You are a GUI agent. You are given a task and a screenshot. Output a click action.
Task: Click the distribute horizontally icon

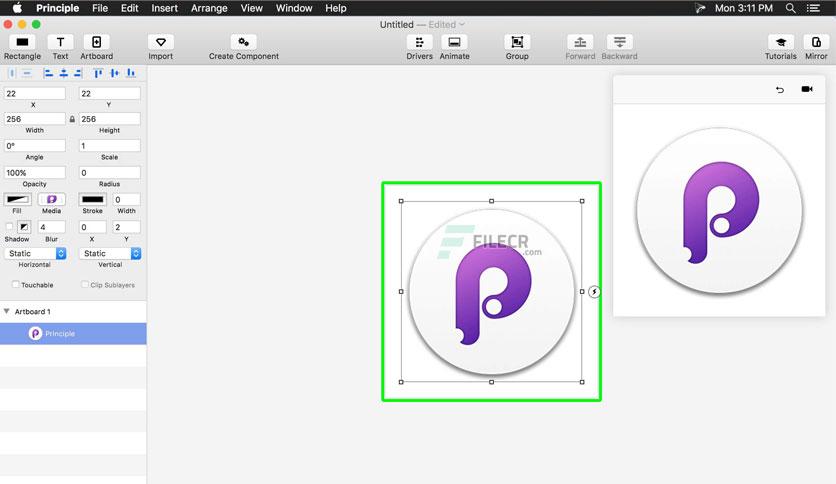12,73
